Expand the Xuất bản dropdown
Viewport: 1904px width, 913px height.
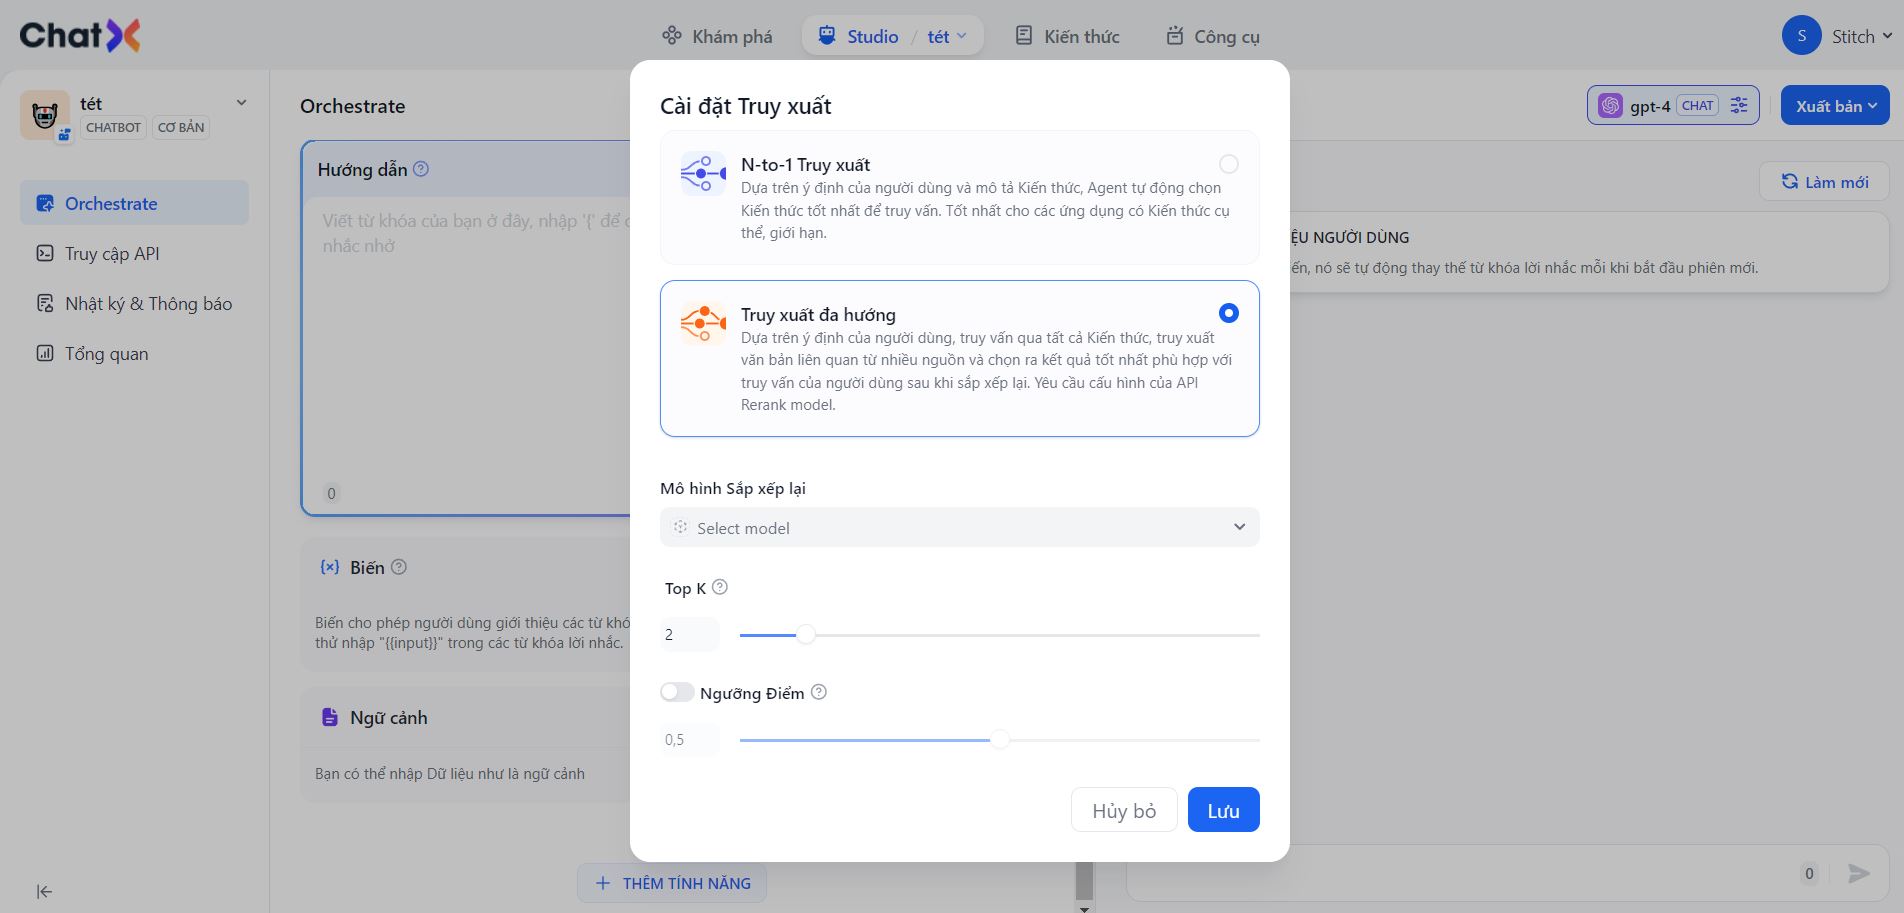click(x=1835, y=106)
